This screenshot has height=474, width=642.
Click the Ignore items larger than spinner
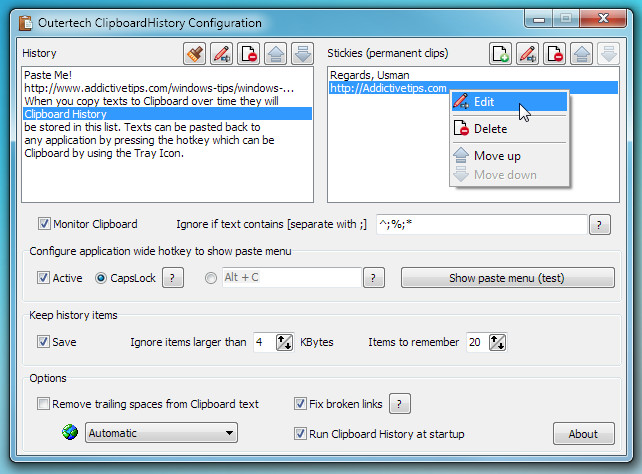pyautogui.click(x=285, y=342)
